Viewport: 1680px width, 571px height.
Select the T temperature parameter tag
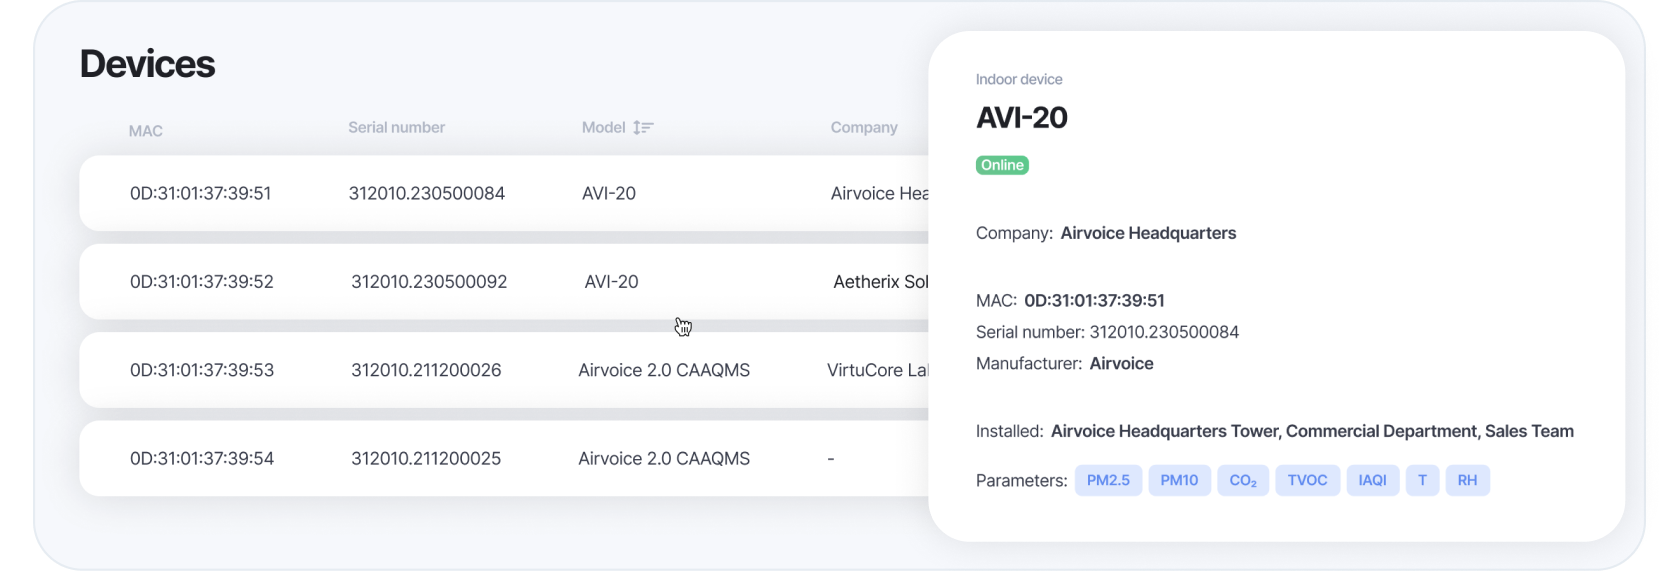tap(1422, 481)
